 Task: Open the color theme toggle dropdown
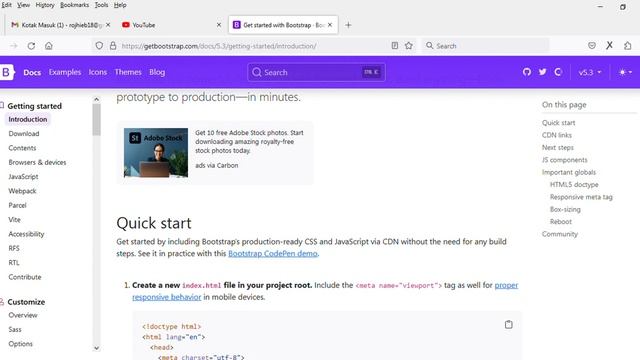pyautogui.click(x=625, y=72)
